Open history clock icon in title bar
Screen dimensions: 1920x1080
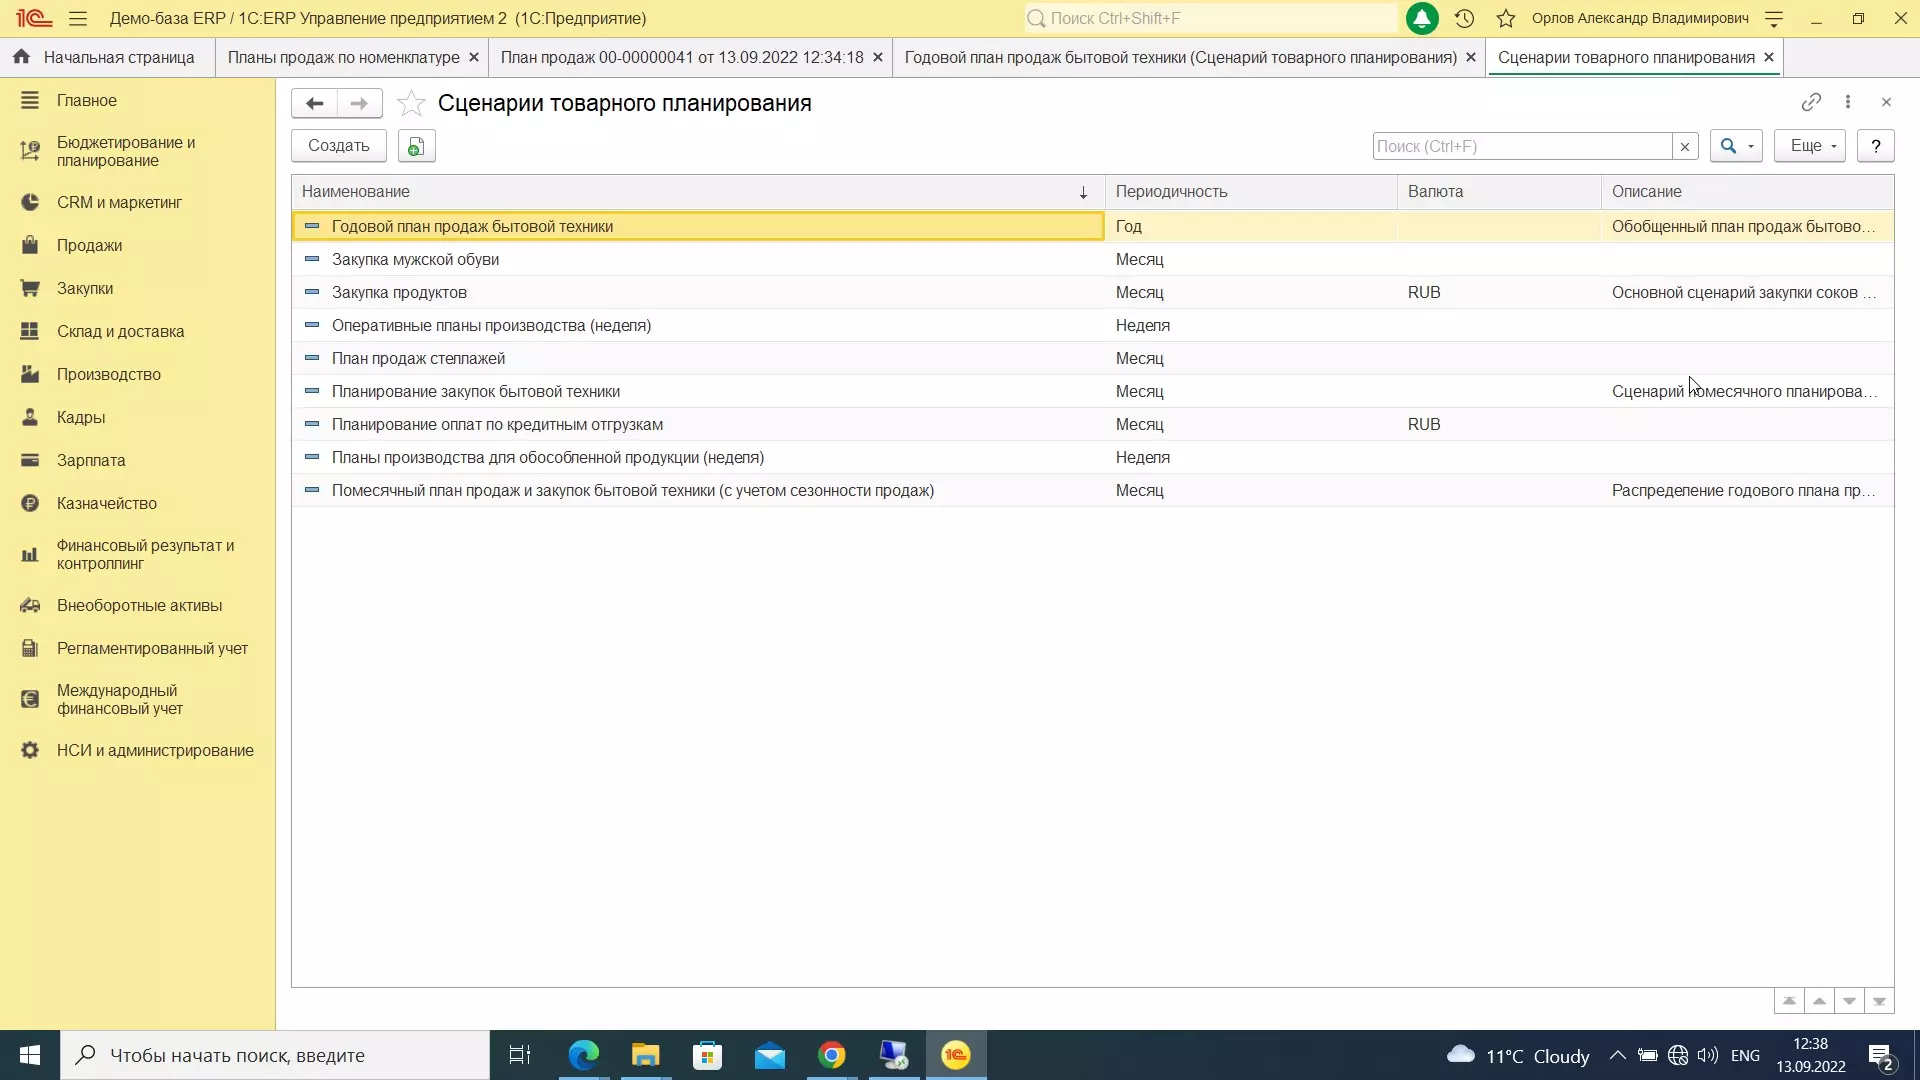pyautogui.click(x=1464, y=18)
